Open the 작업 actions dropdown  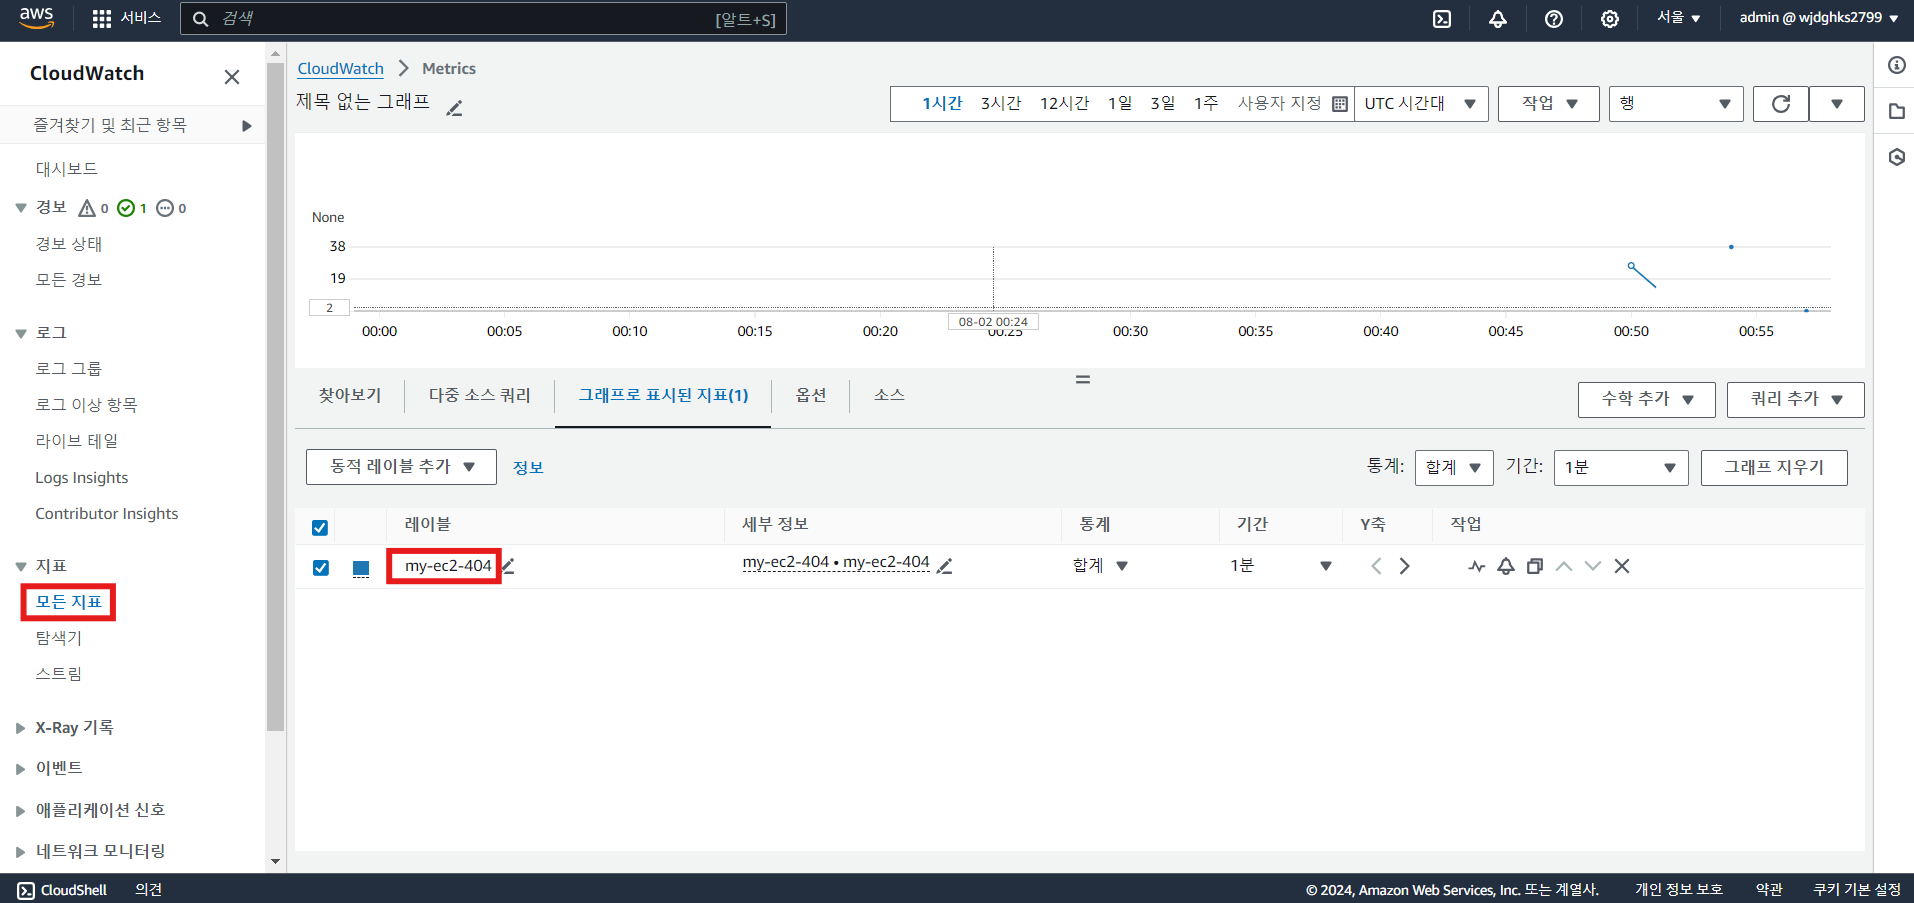tap(1549, 104)
